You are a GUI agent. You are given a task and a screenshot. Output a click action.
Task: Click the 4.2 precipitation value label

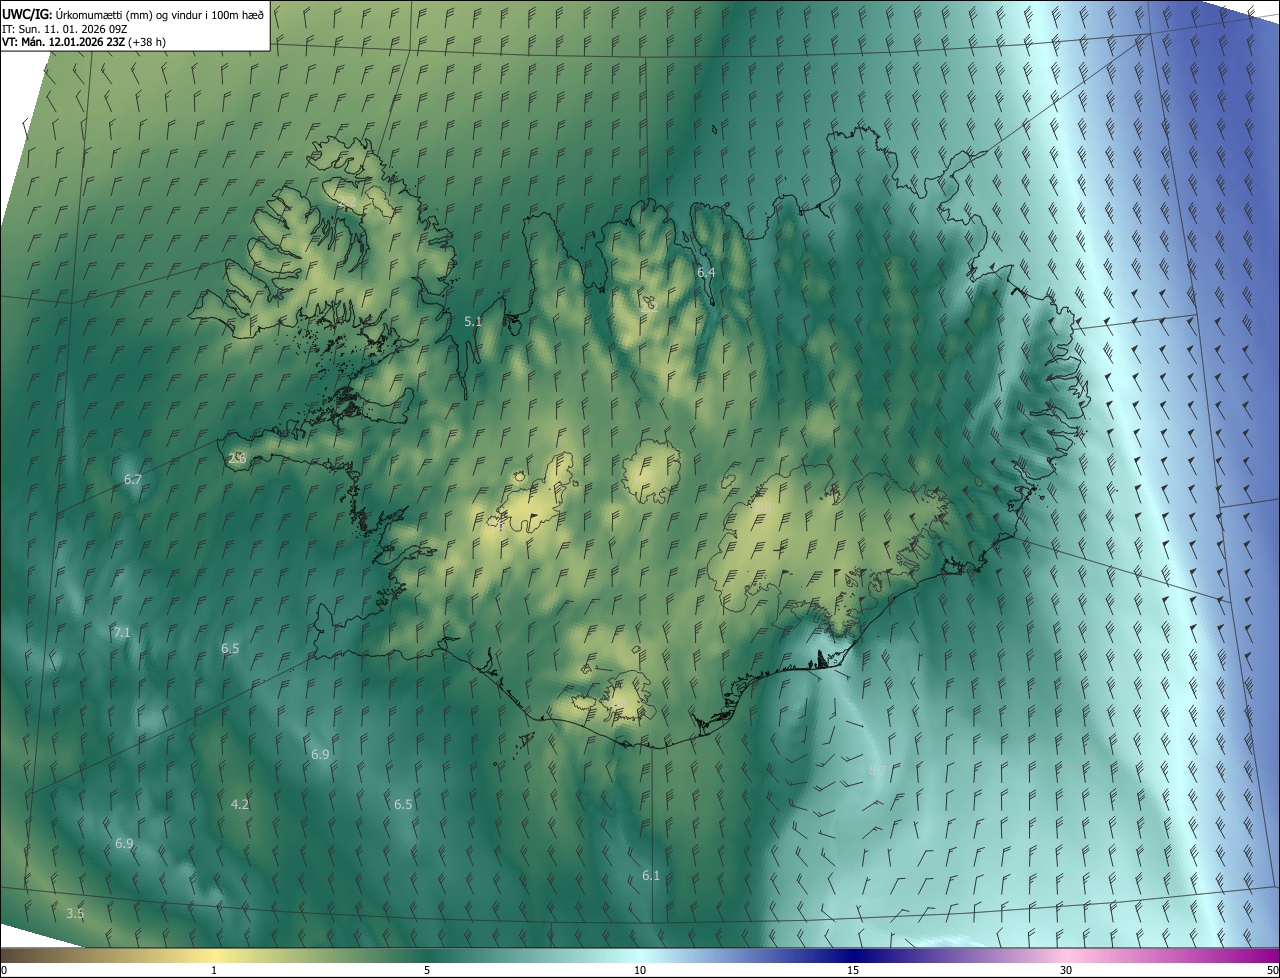(x=240, y=804)
